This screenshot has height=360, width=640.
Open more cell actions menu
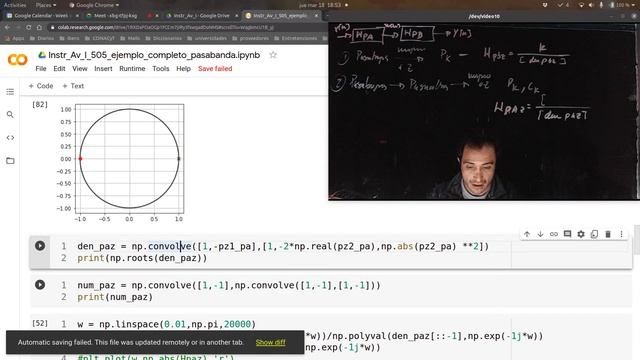(x=621, y=234)
